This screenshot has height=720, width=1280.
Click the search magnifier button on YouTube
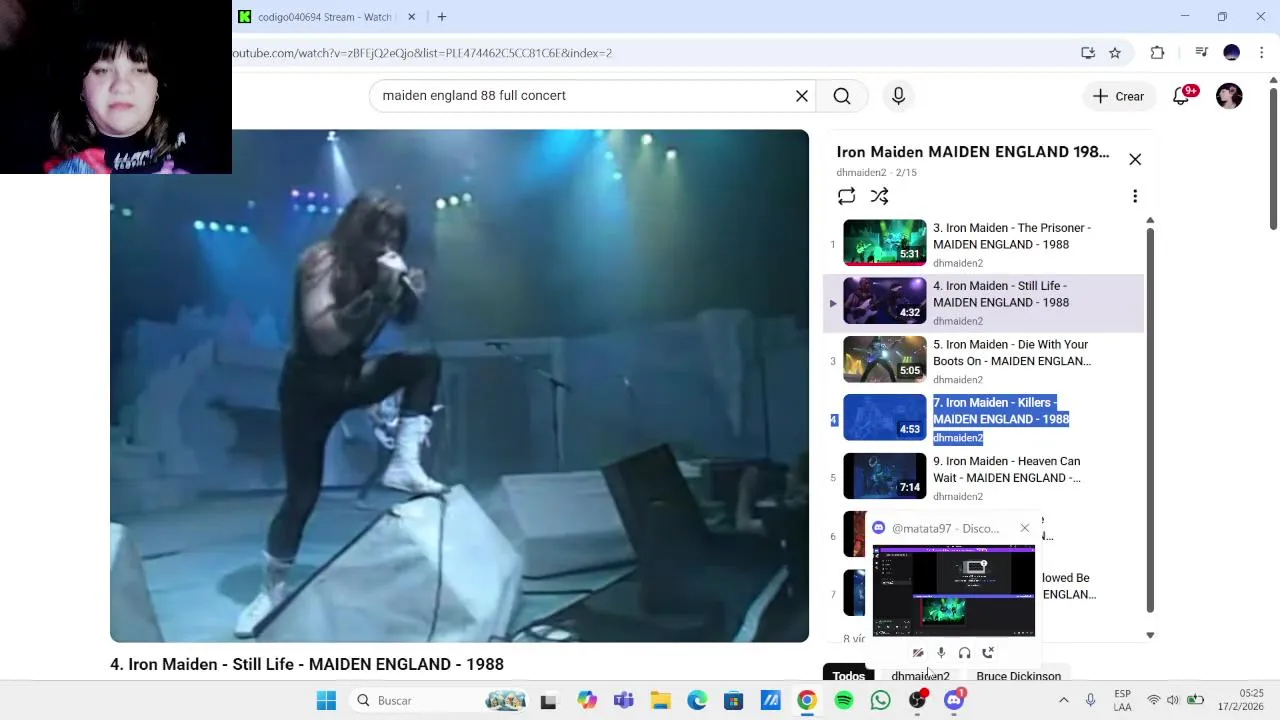coord(842,96)
